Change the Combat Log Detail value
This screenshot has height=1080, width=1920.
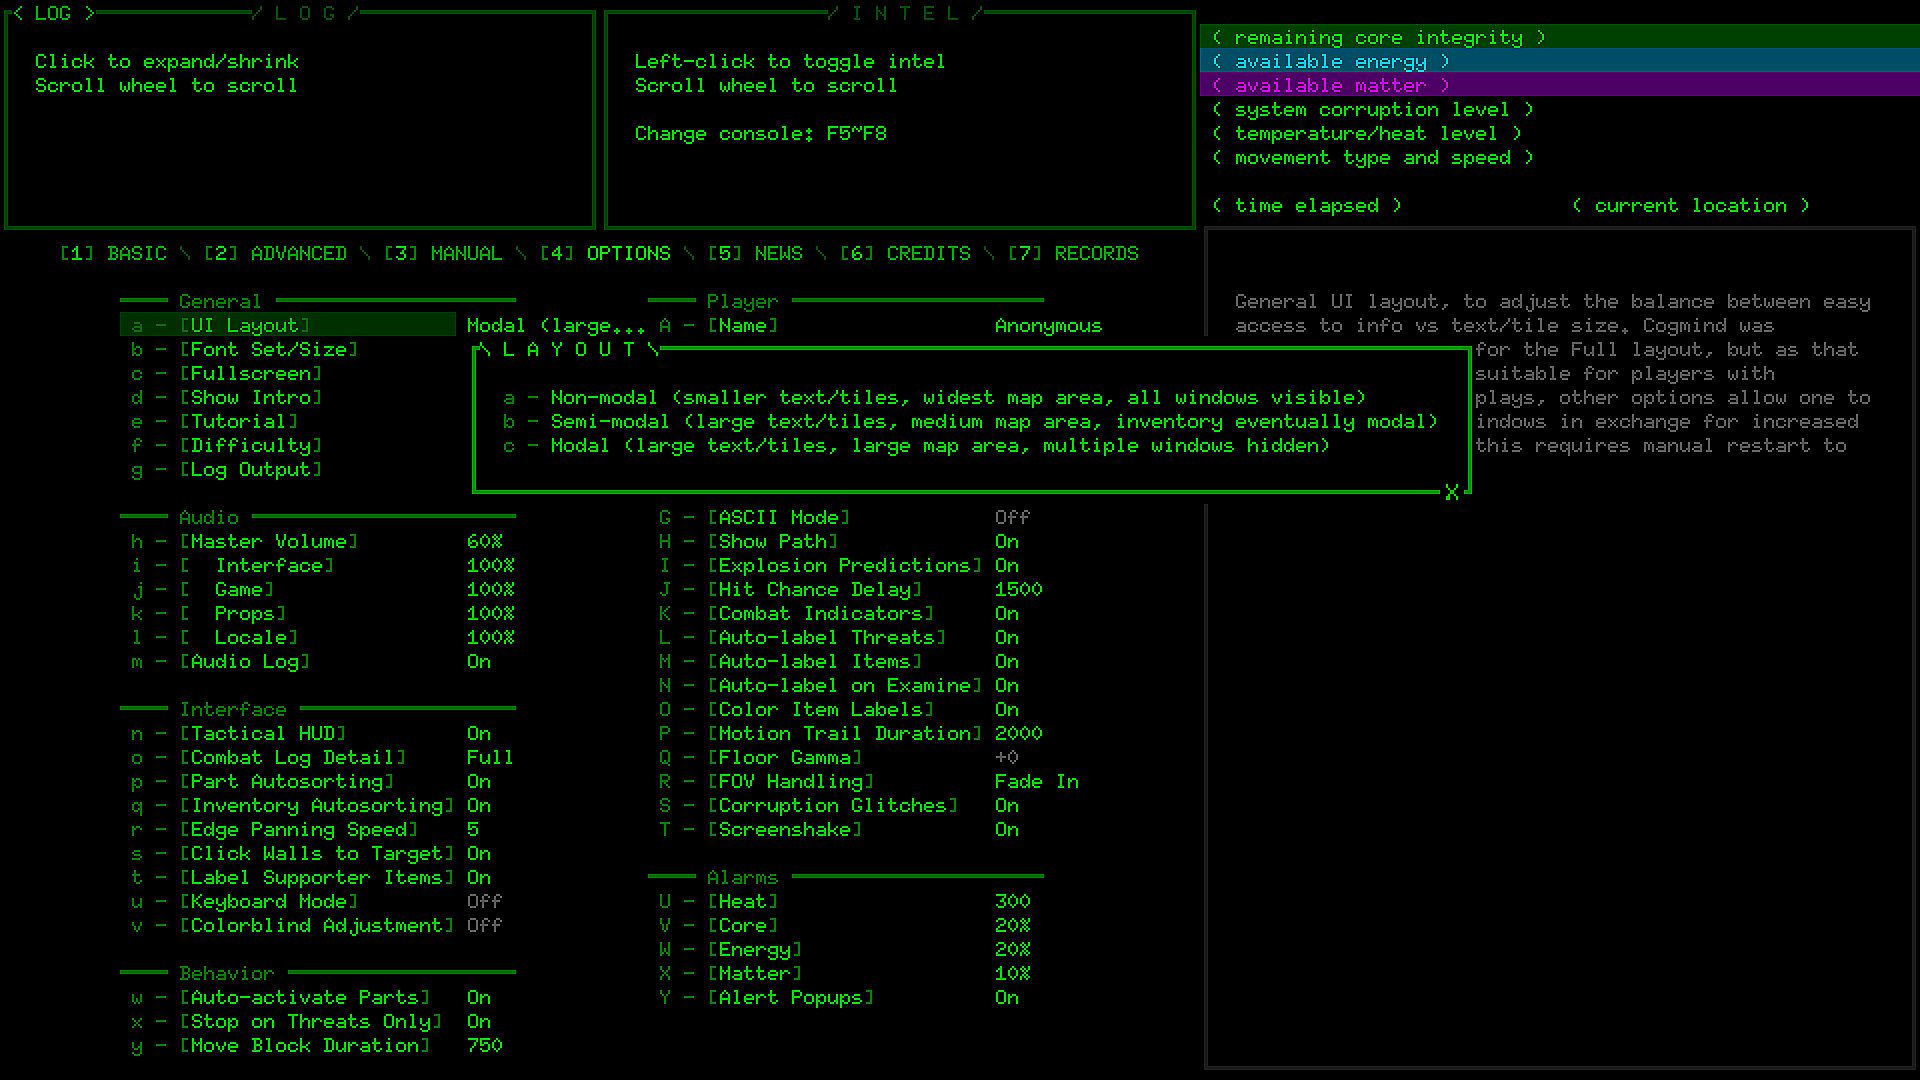click(x=292, y=758)
